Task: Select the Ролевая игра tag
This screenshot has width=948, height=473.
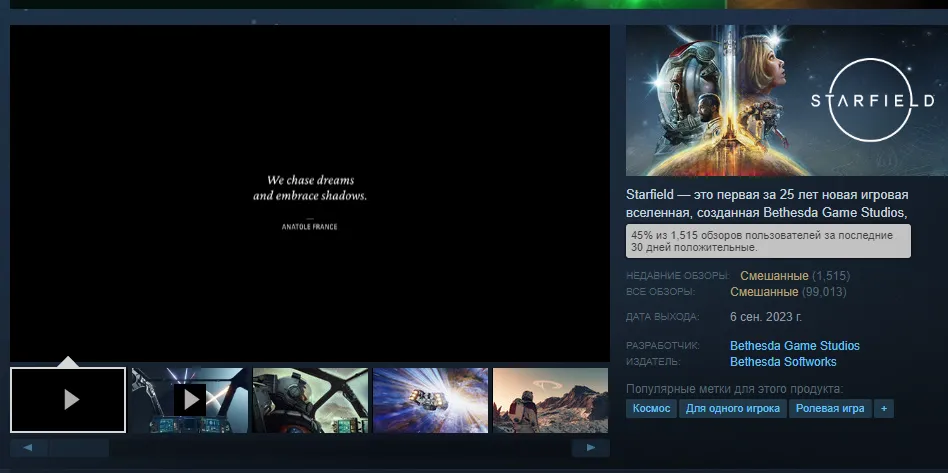Action: click(x=830, y=408)
